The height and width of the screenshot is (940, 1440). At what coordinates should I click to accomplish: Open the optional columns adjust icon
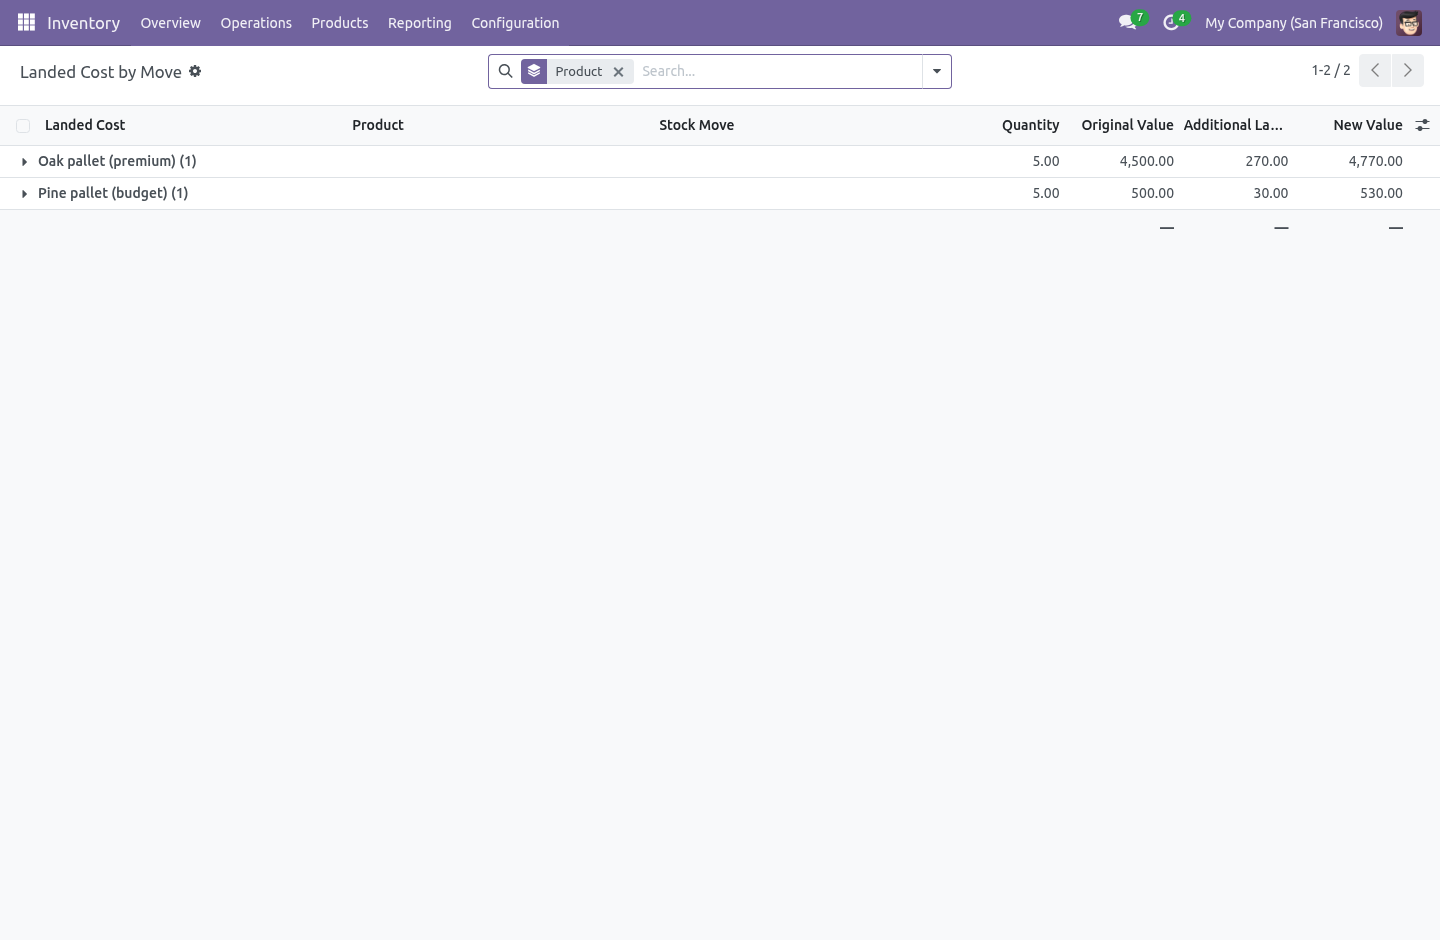(1422, 125)
